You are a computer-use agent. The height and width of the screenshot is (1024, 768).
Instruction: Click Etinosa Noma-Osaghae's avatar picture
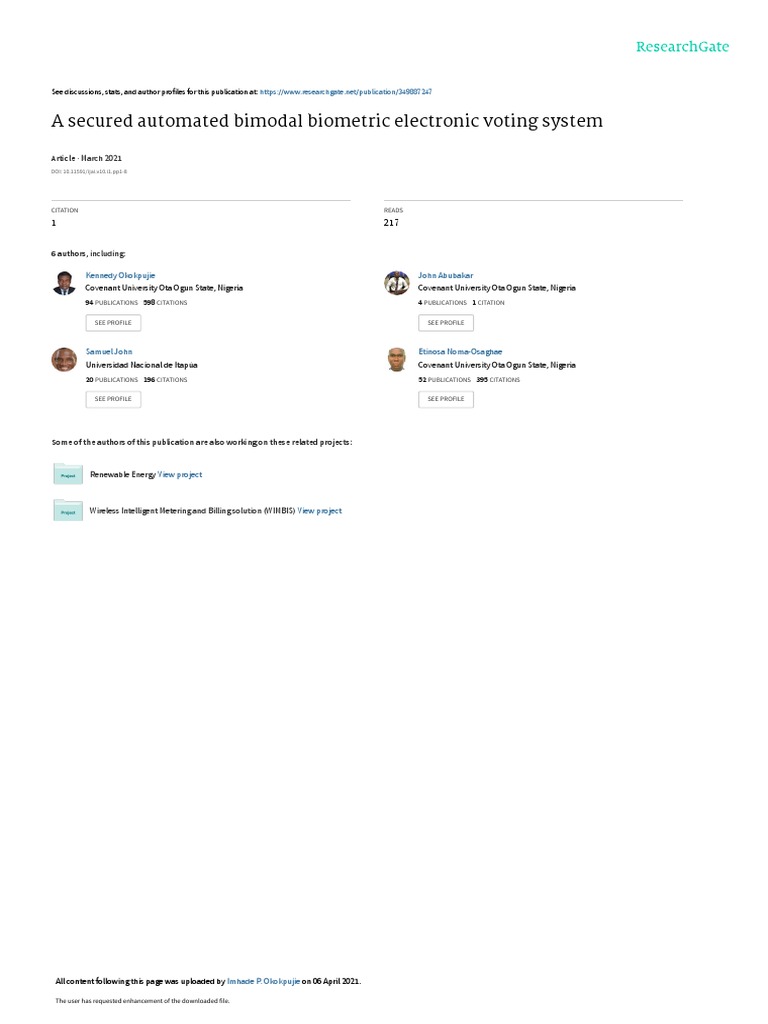tap(396, 359)
